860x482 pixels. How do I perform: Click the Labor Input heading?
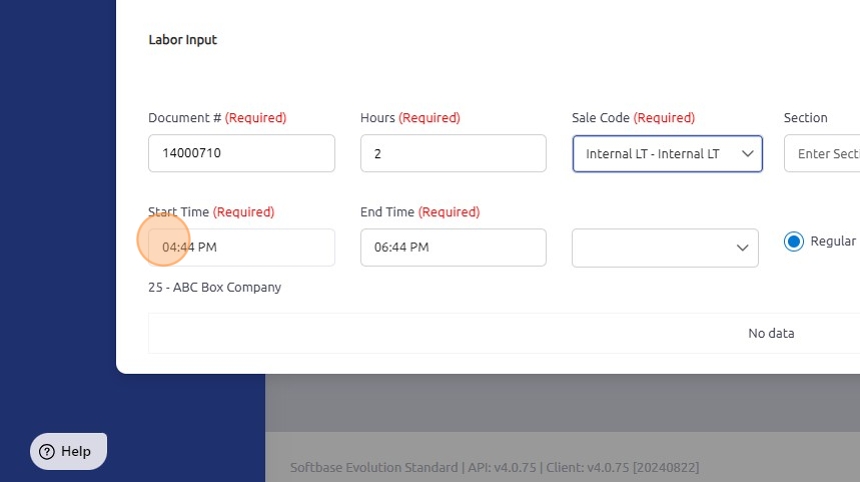click(183, 40)
